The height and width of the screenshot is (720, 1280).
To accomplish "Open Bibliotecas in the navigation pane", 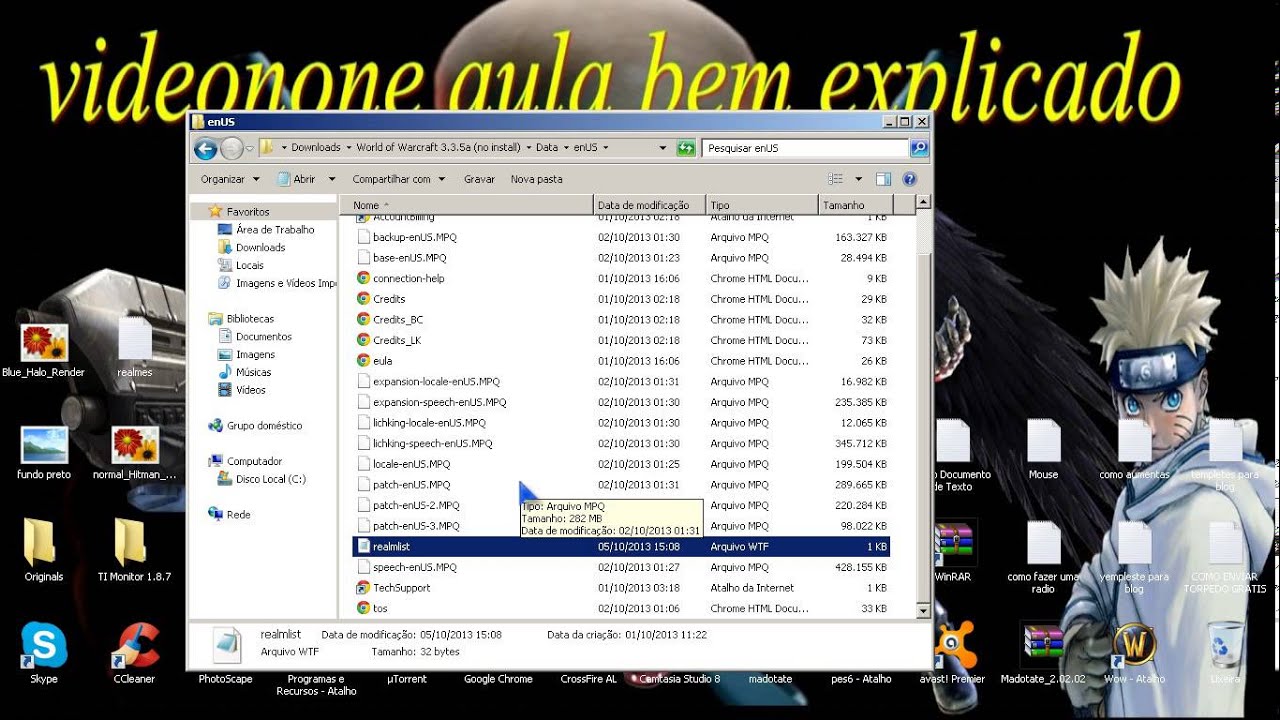I will 249,319.
